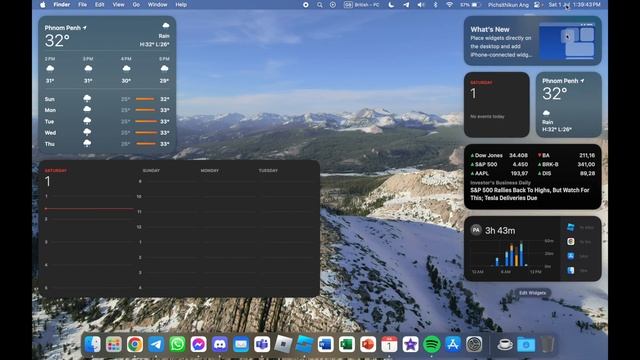Click the screen recording status icon
This screenshot has height=360, width=640.
[306, 4]
